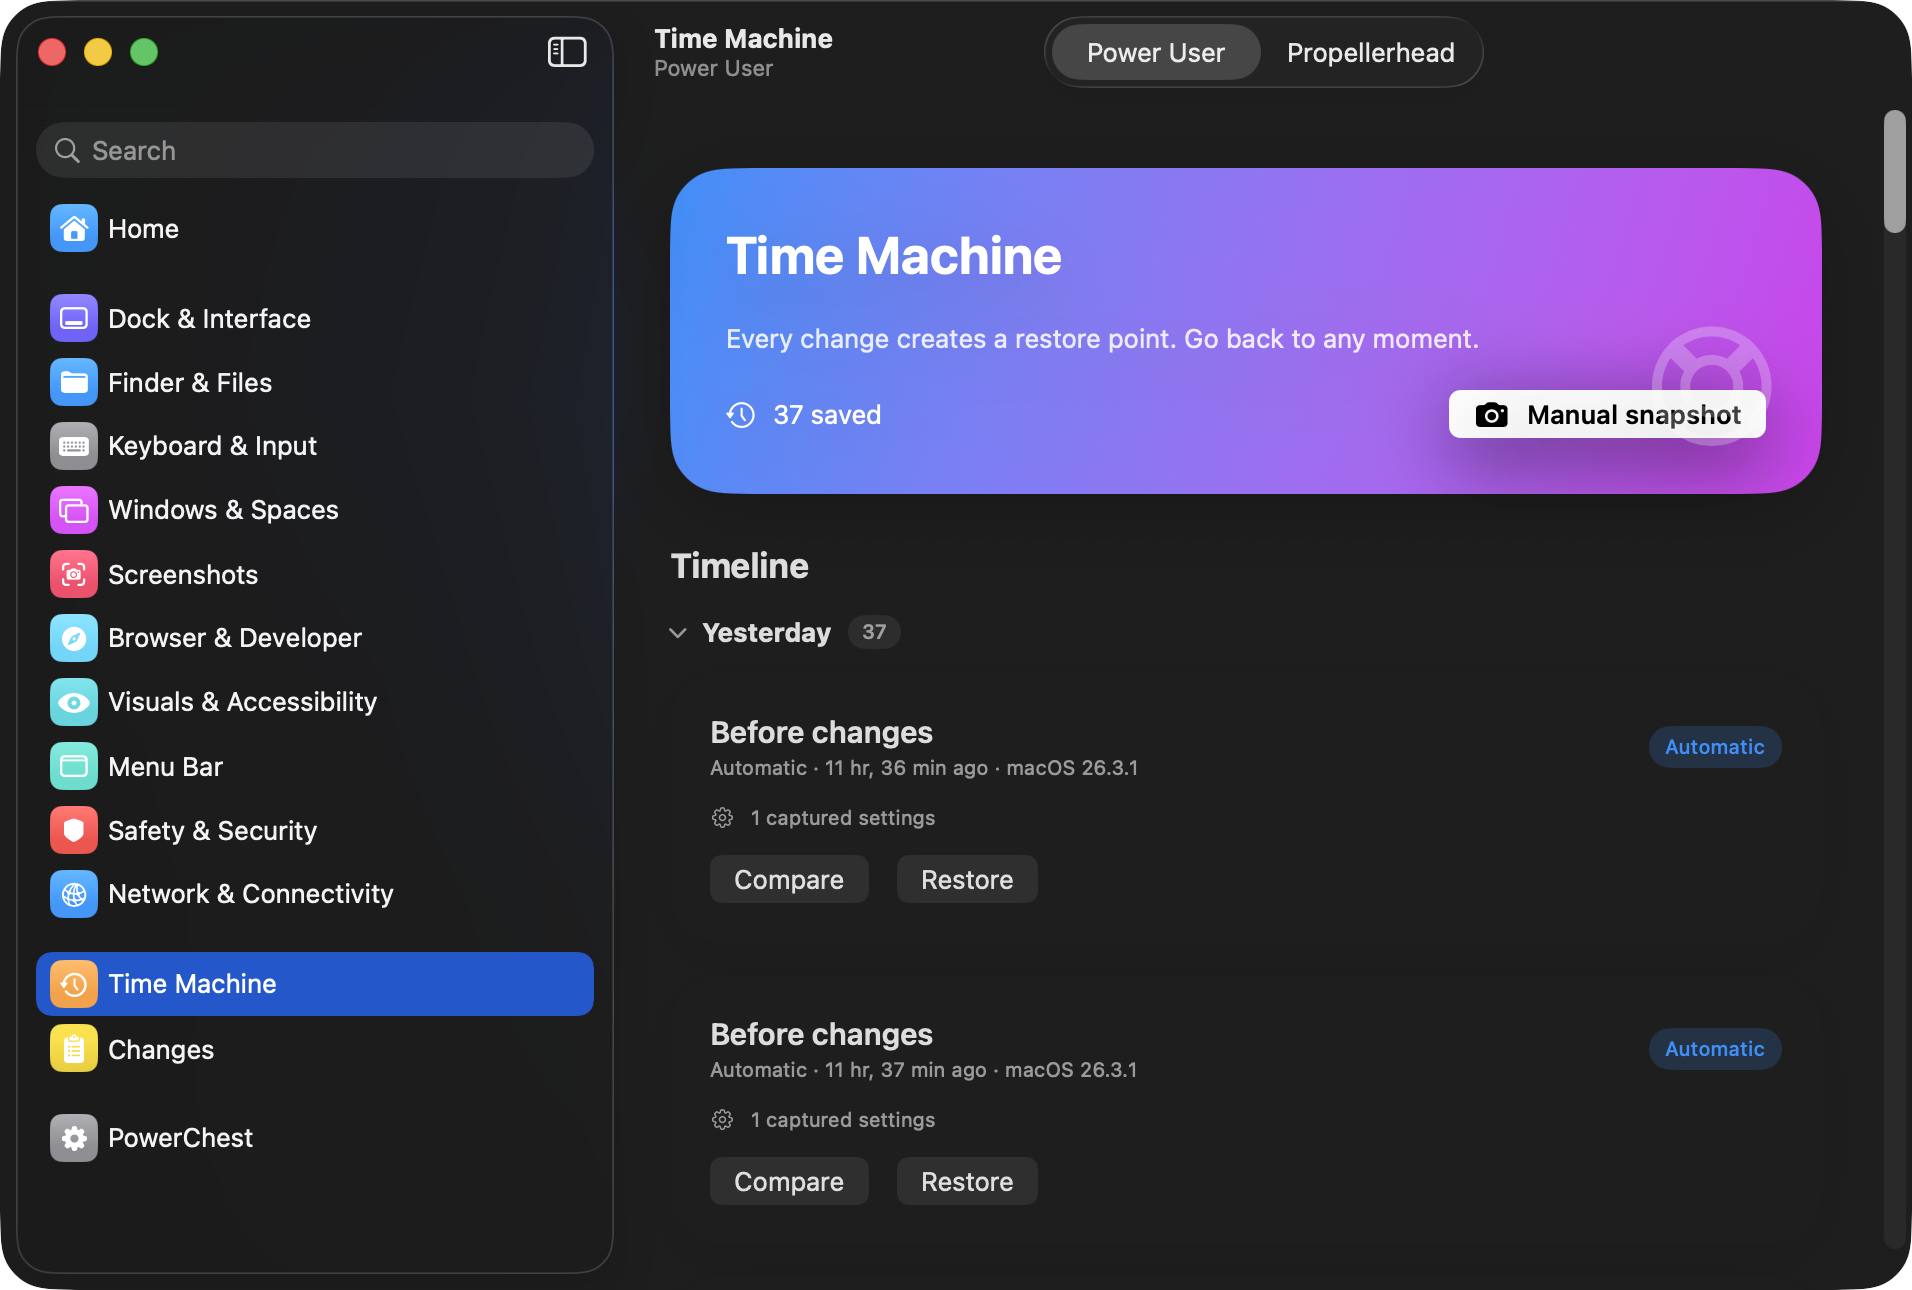Click the vertical scrollbar thumb

1894,172
